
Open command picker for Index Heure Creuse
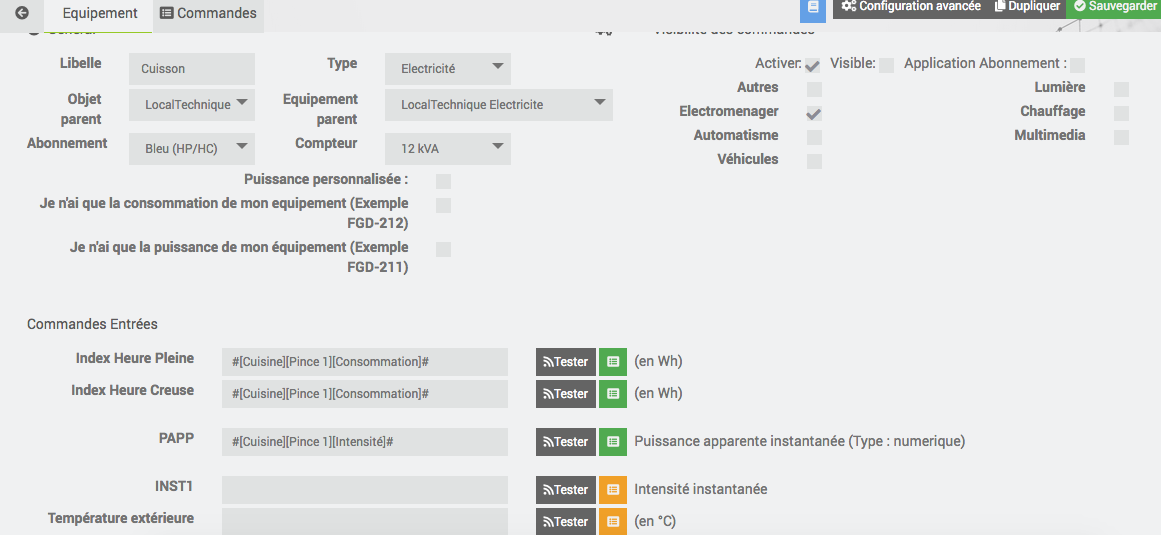click(x=613, y=394)
